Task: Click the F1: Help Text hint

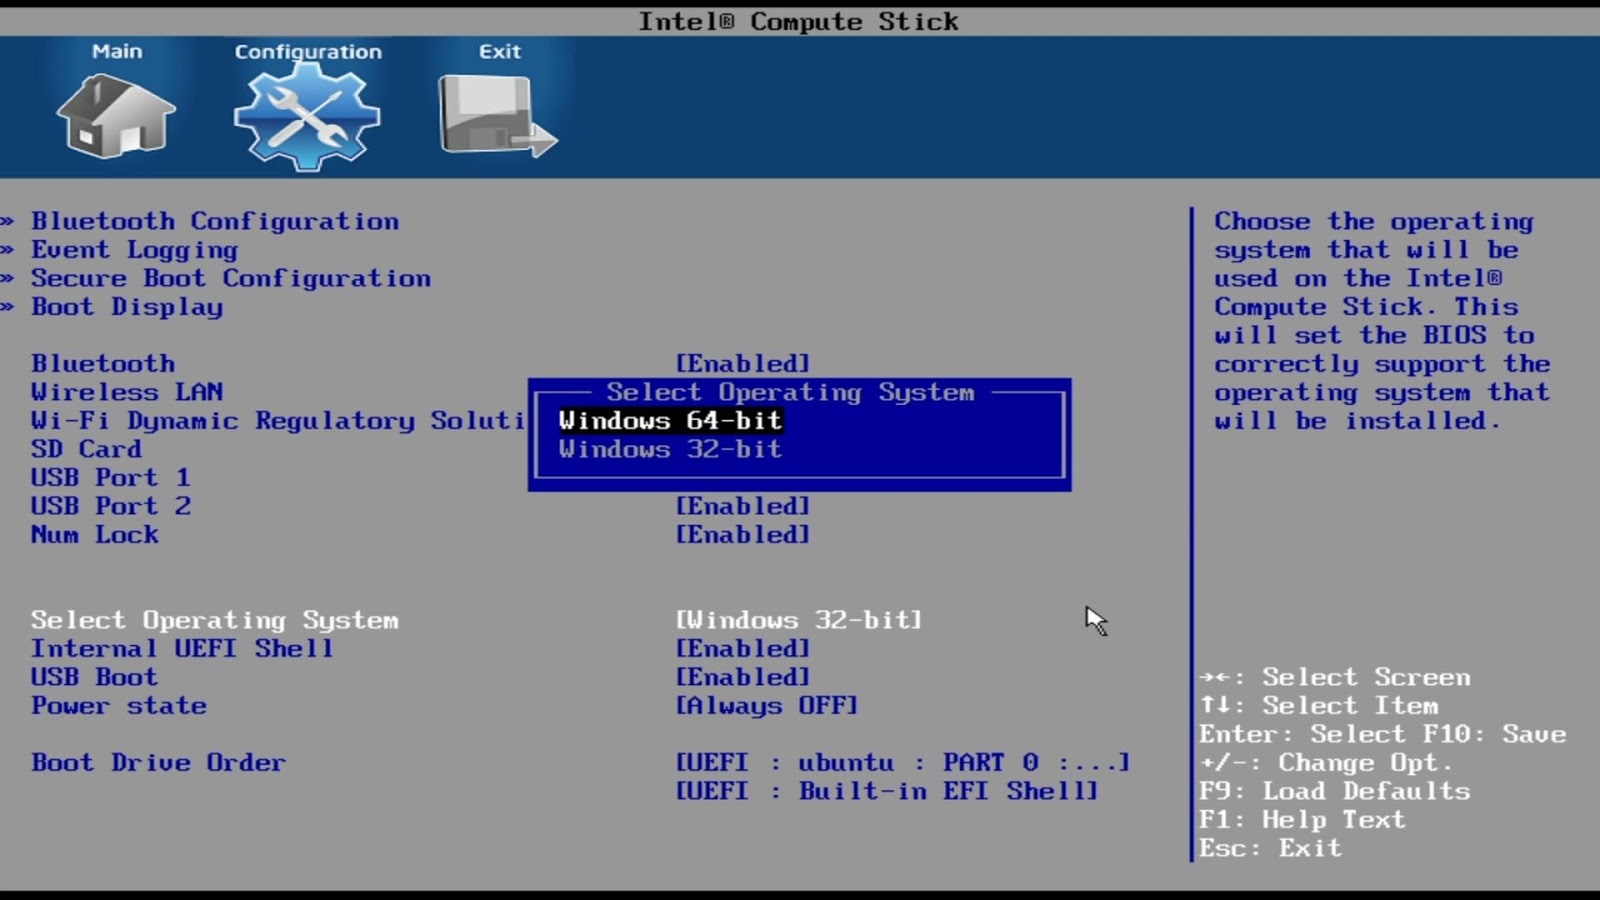Action: click(1303, 820)
